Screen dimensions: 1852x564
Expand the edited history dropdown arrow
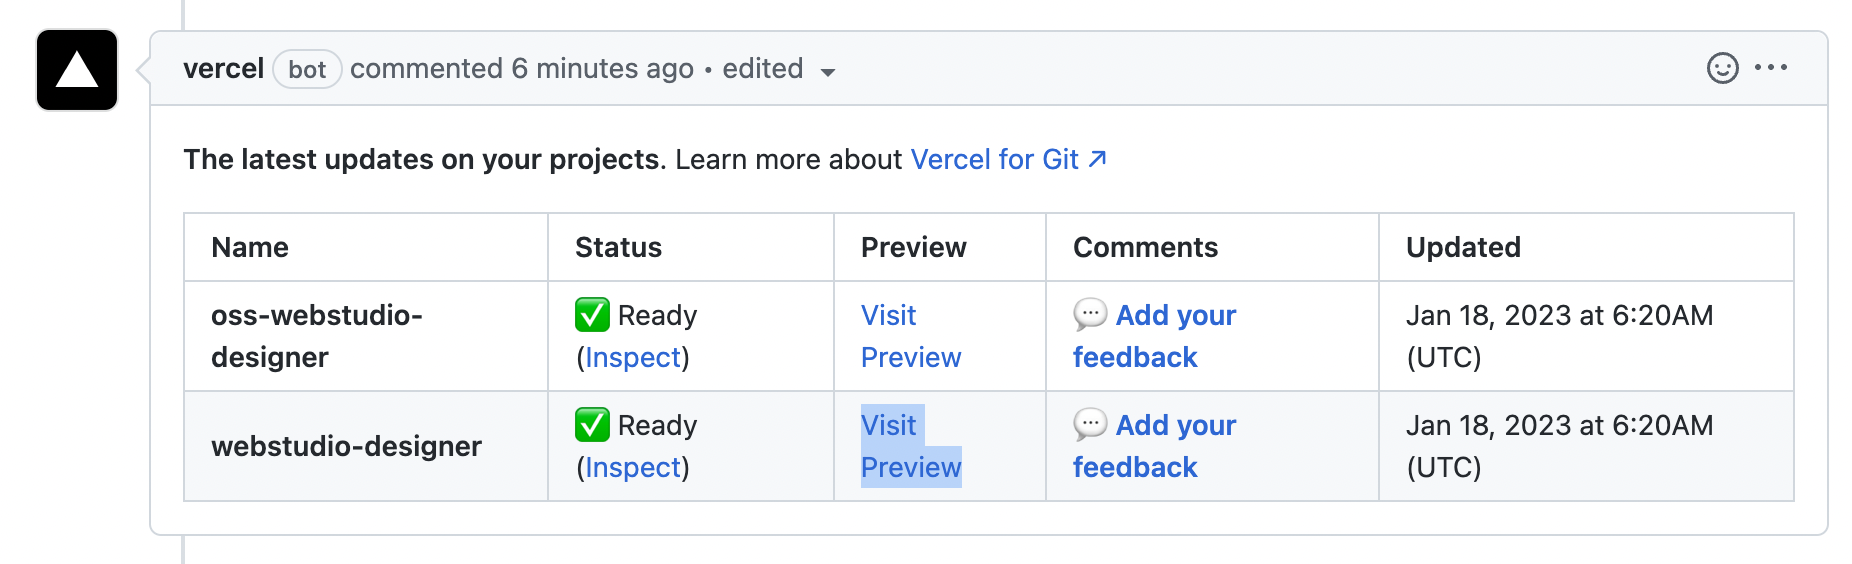828,71
